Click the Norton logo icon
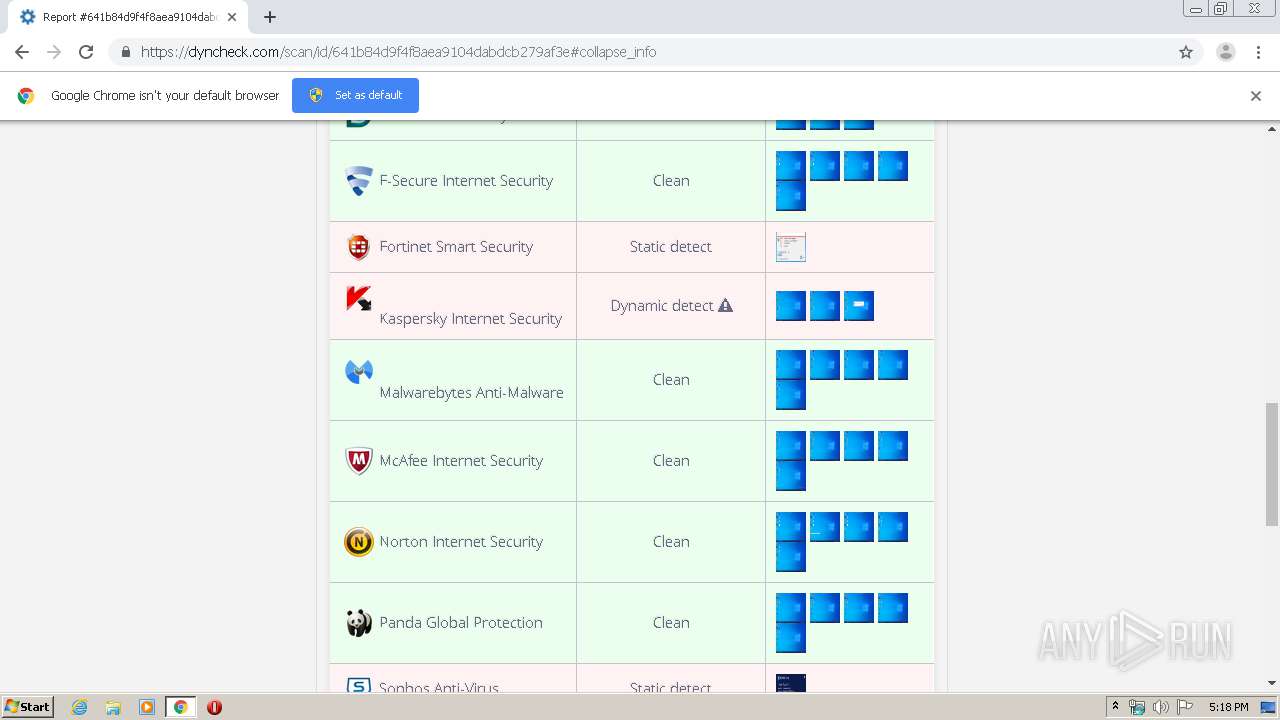 [x=359, y=542]
